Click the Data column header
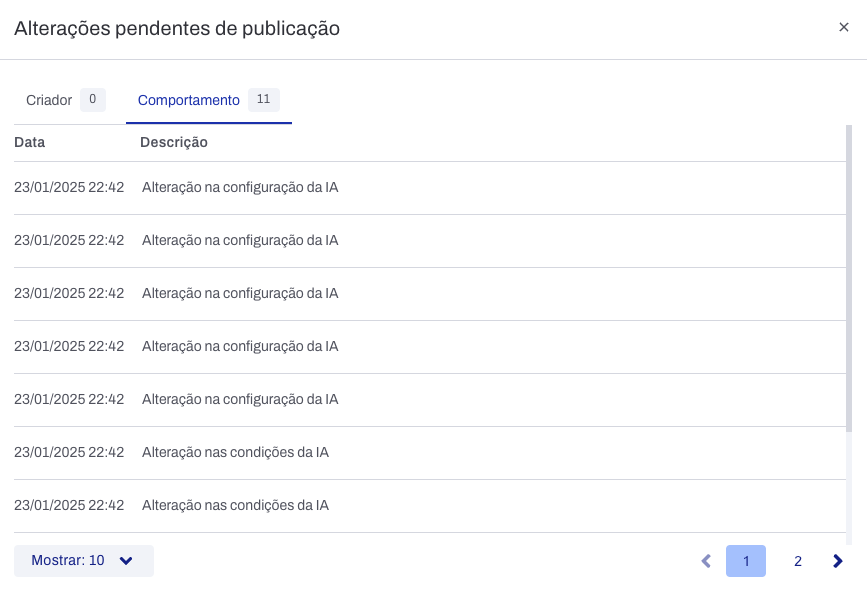867x599 pixels. tap(30, 142)
